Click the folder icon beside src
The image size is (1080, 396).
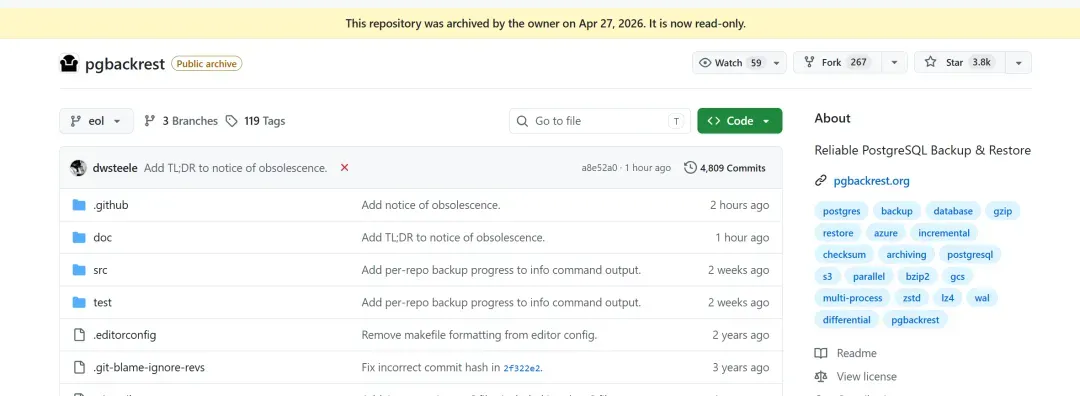click(79, 270)
